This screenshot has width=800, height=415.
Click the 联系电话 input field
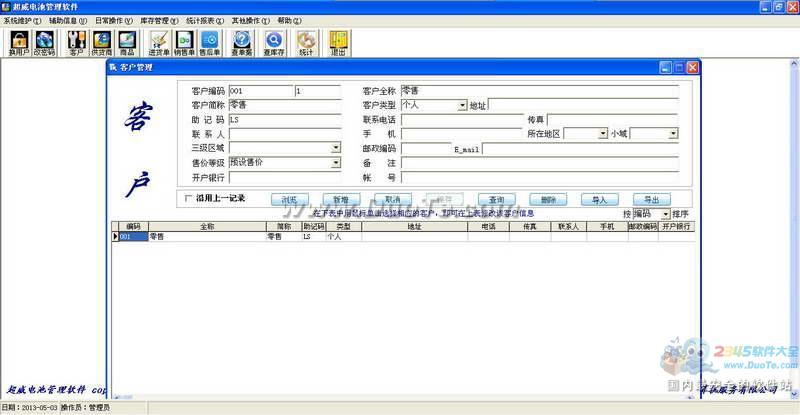(x=462, y=119)
